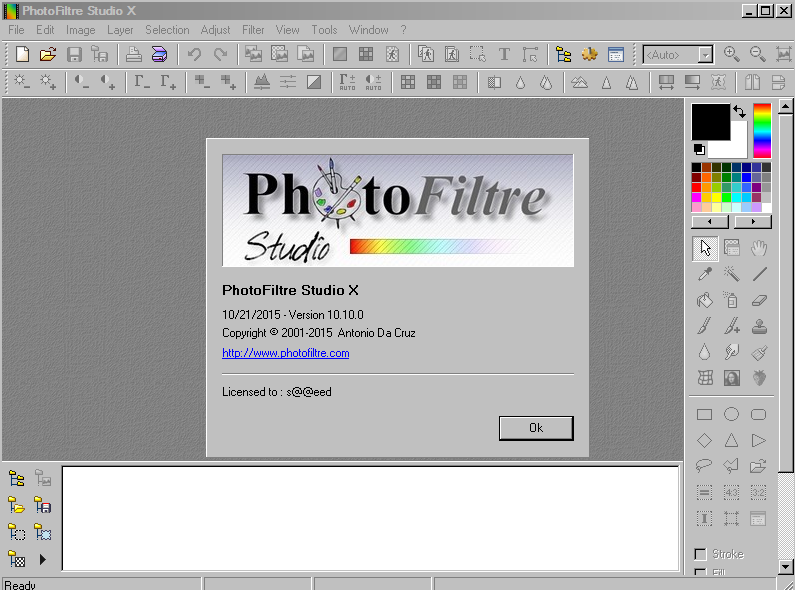Swap foreground and background colors

(x=739, y=112)
